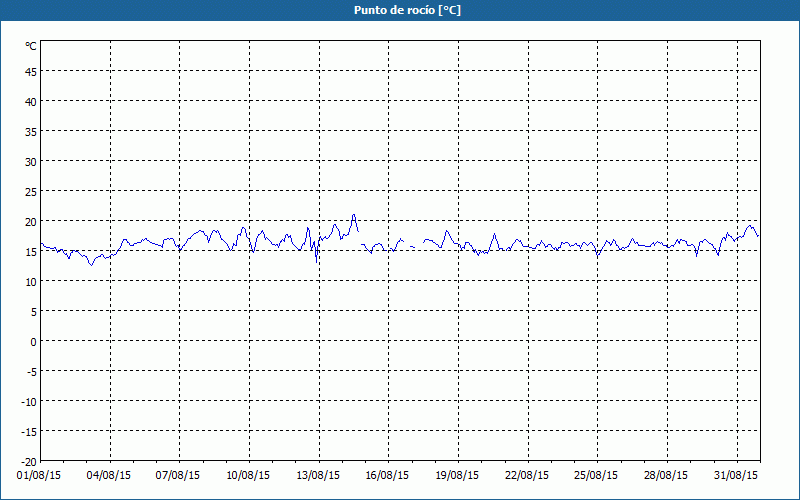
Task: Click the sharp dew point dip at 13/08/15
Action: tap(317, 262)
